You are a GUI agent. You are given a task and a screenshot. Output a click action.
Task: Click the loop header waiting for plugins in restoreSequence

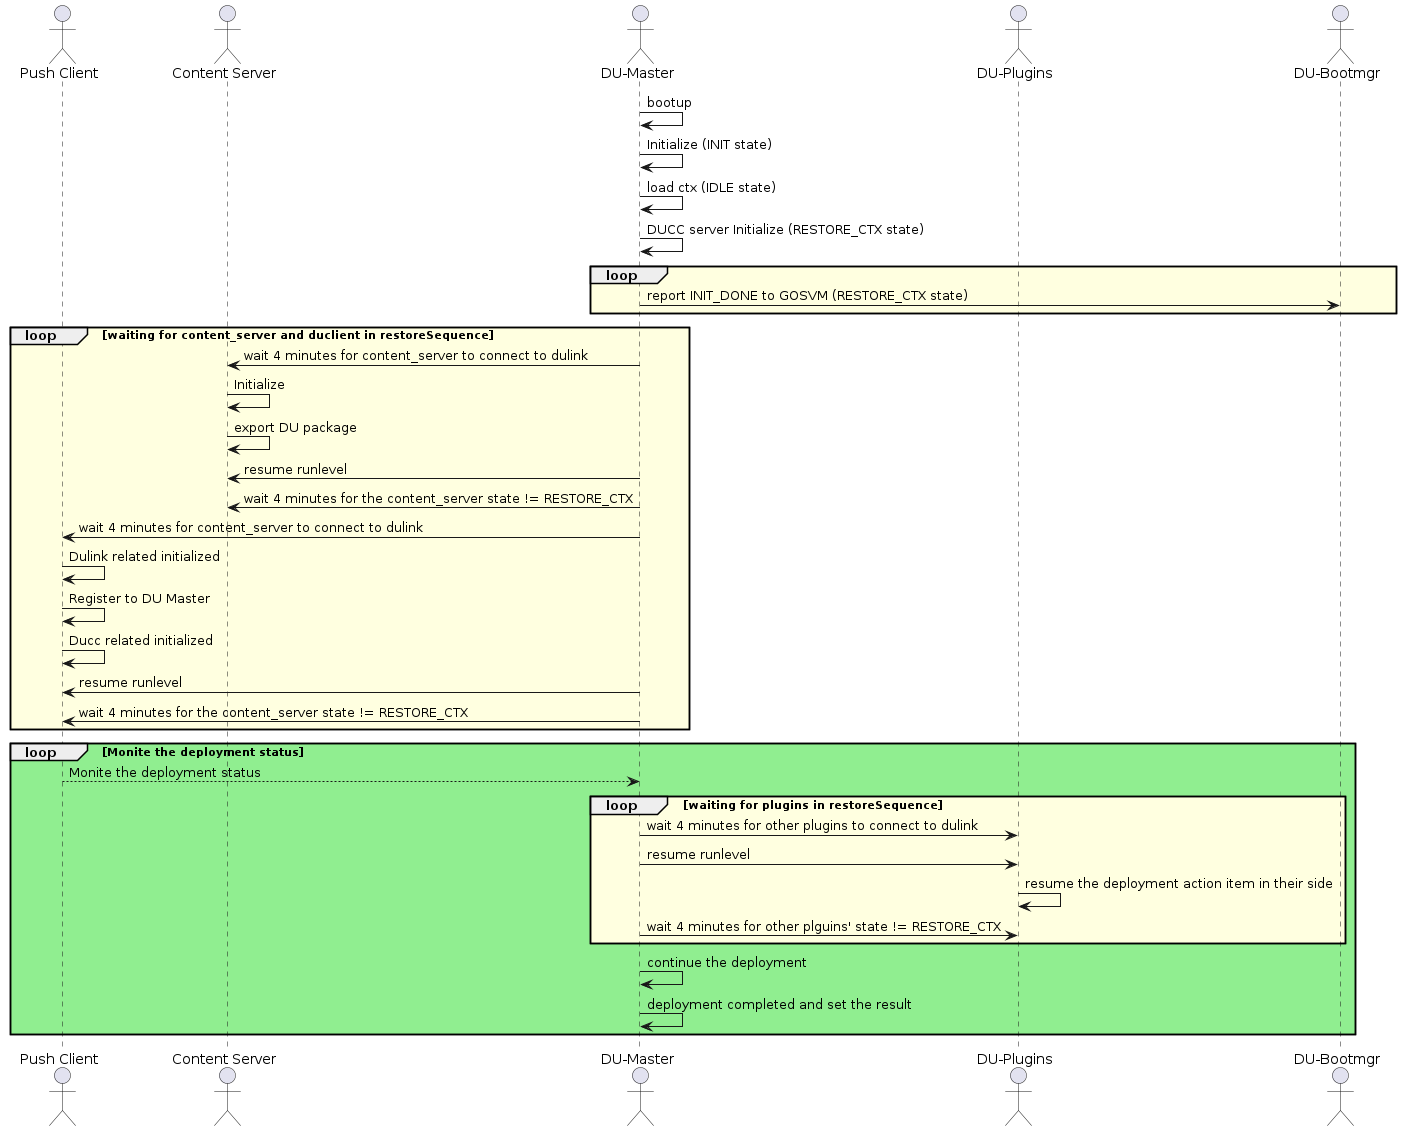pos(622,805)
